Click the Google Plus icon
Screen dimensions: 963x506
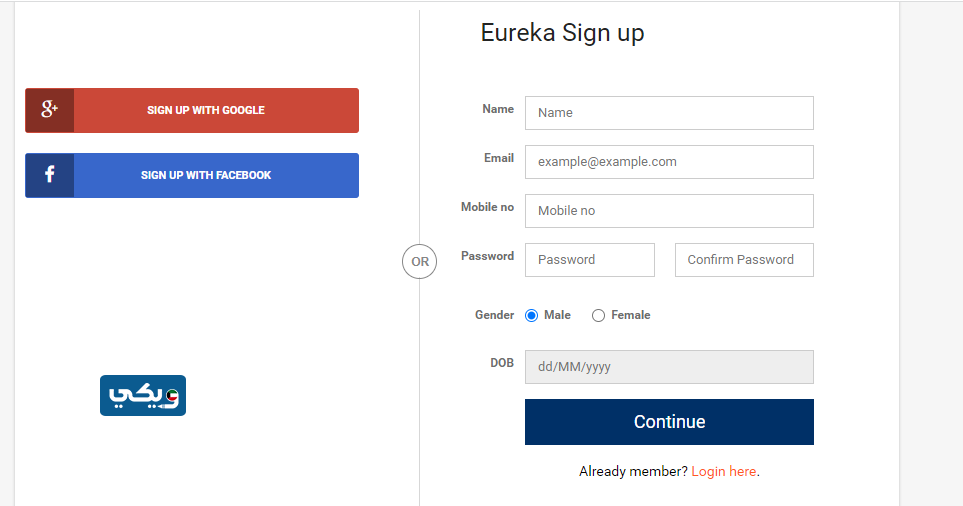click(x=50, y=110)
